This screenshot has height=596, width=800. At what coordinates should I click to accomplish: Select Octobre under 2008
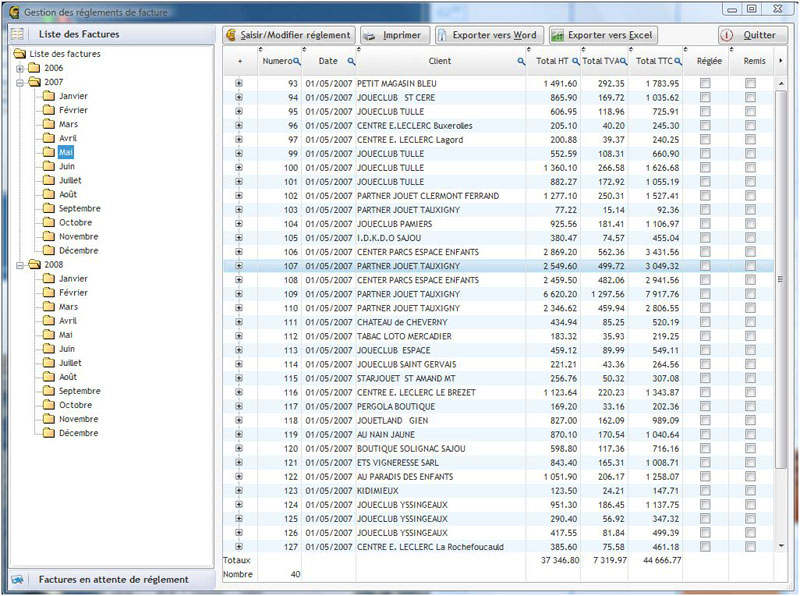pos(75,405)
